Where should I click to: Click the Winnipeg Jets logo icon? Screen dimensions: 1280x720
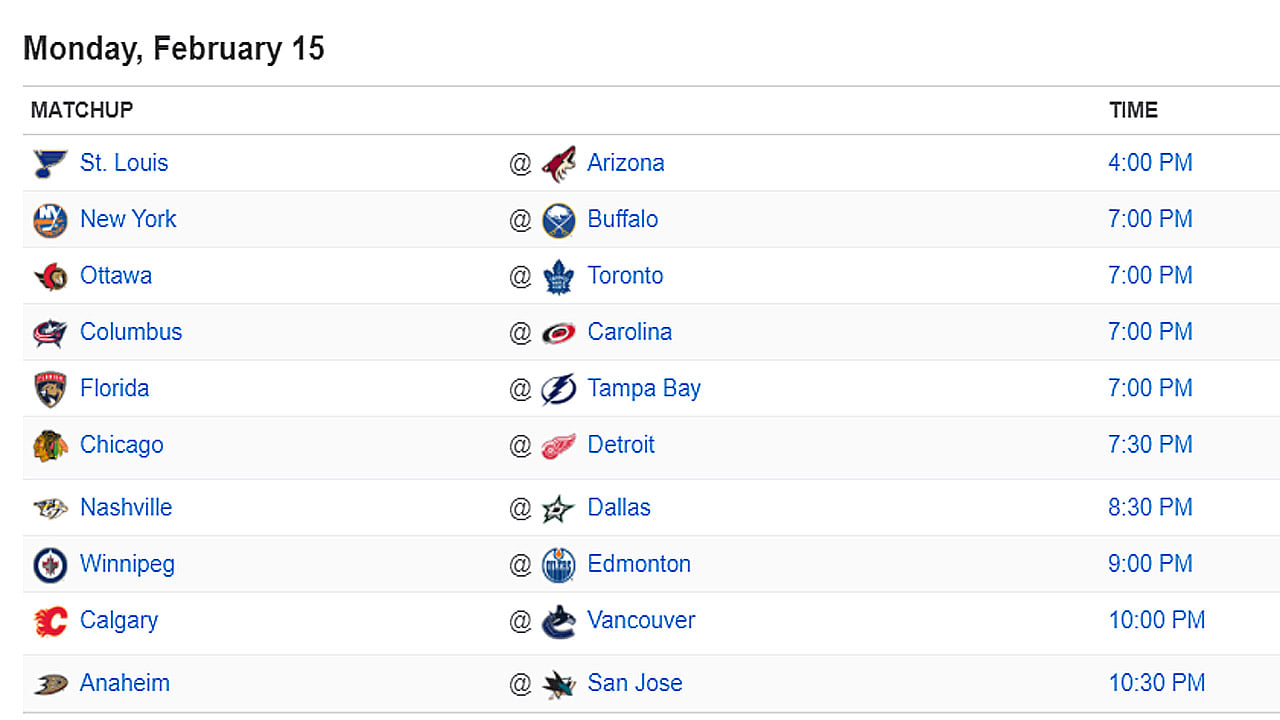[50, 565]
